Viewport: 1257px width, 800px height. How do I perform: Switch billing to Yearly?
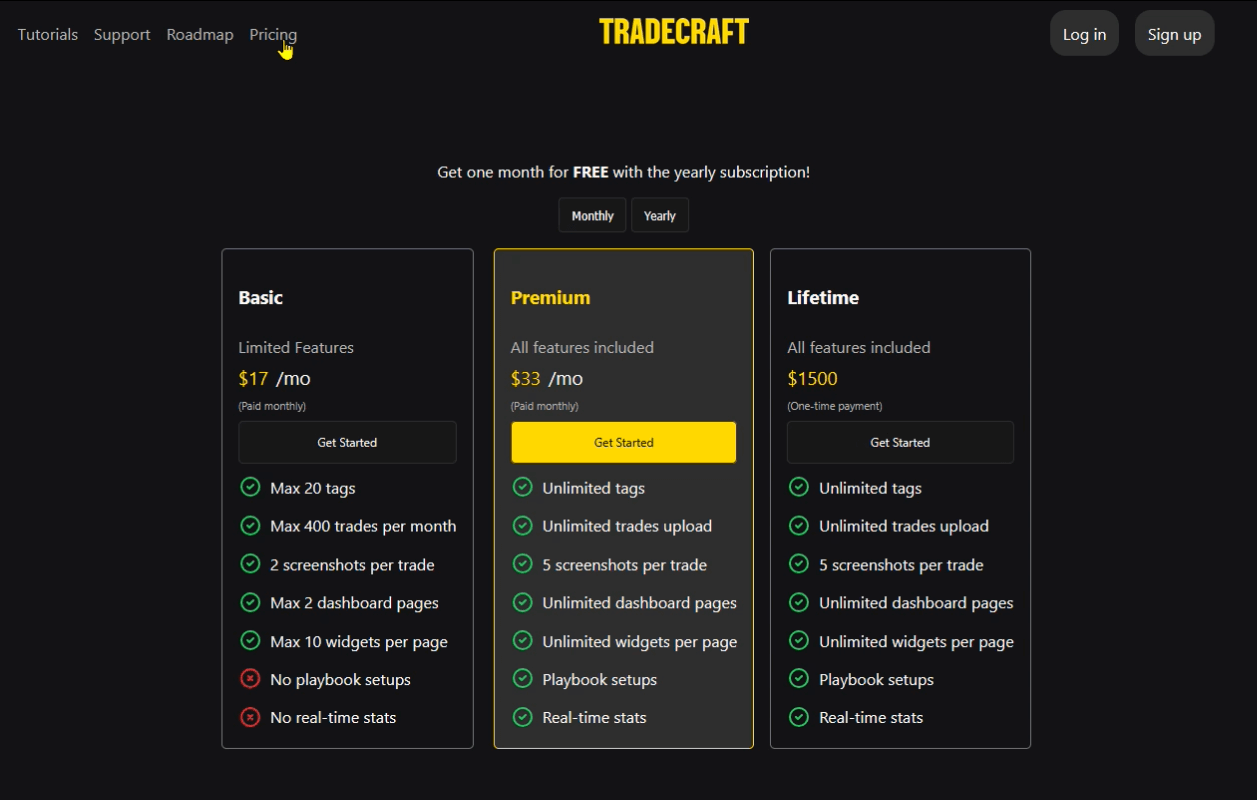(660, 215)
